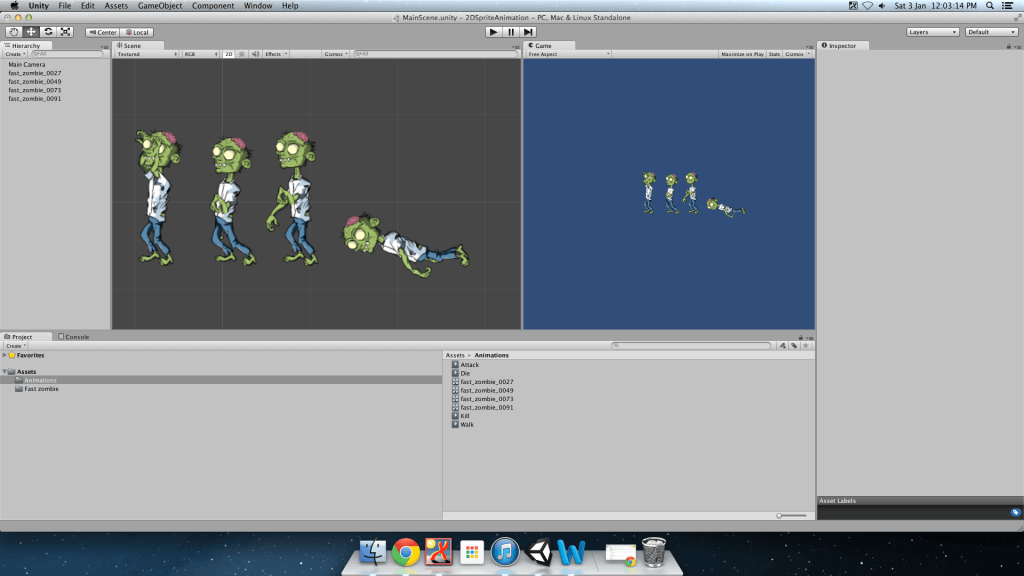Collapse the Assets folder arrow
The width and height of the screenshot is (1024, 576).
[x=5, y=372]
